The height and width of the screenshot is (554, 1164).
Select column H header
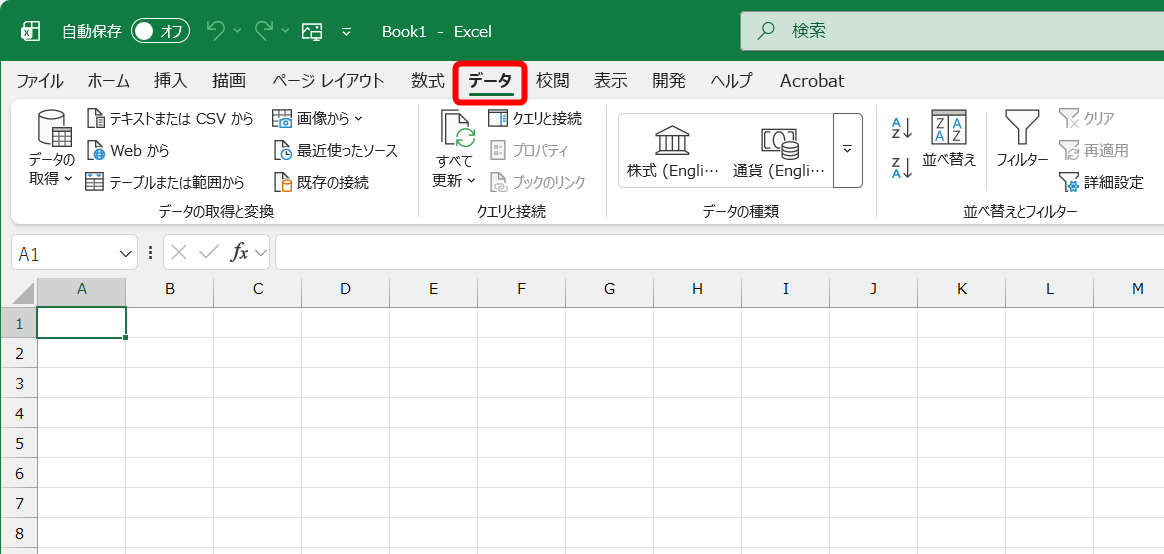(x=697, y=290)
